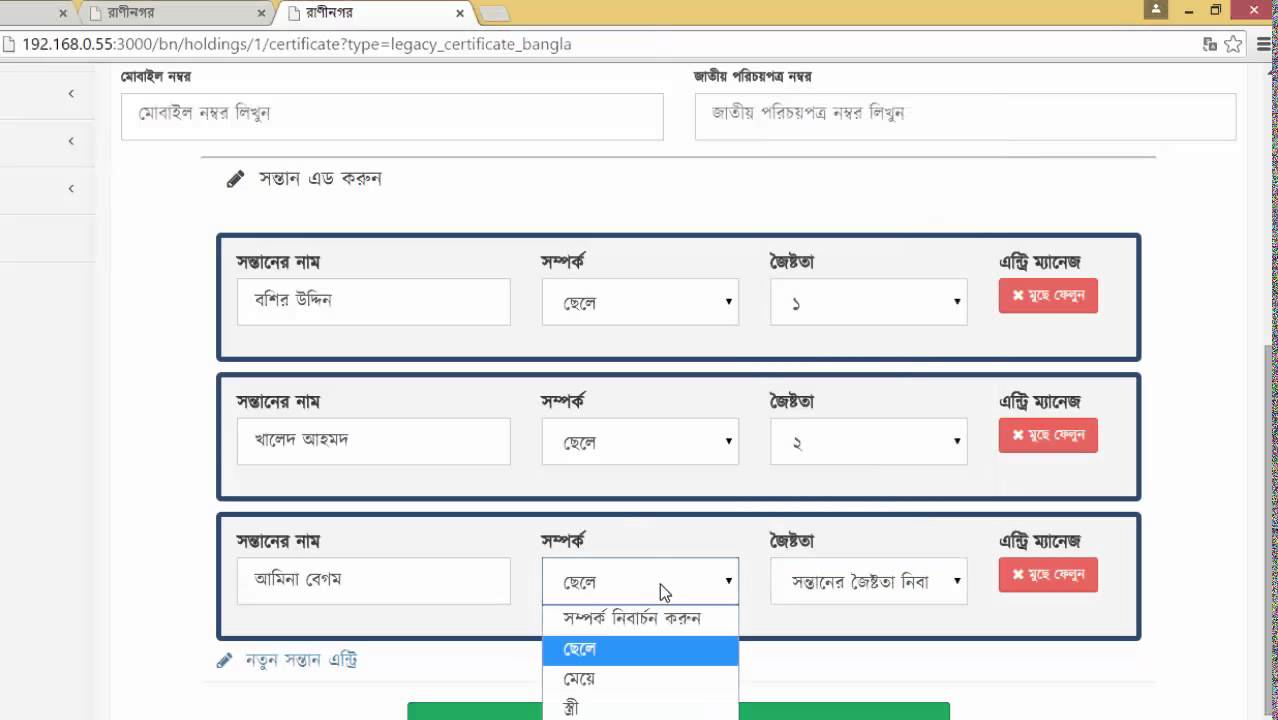Choose মেয়ে option in the open list
Viewport: 1278px width, 720px height.
pos(640,679)
